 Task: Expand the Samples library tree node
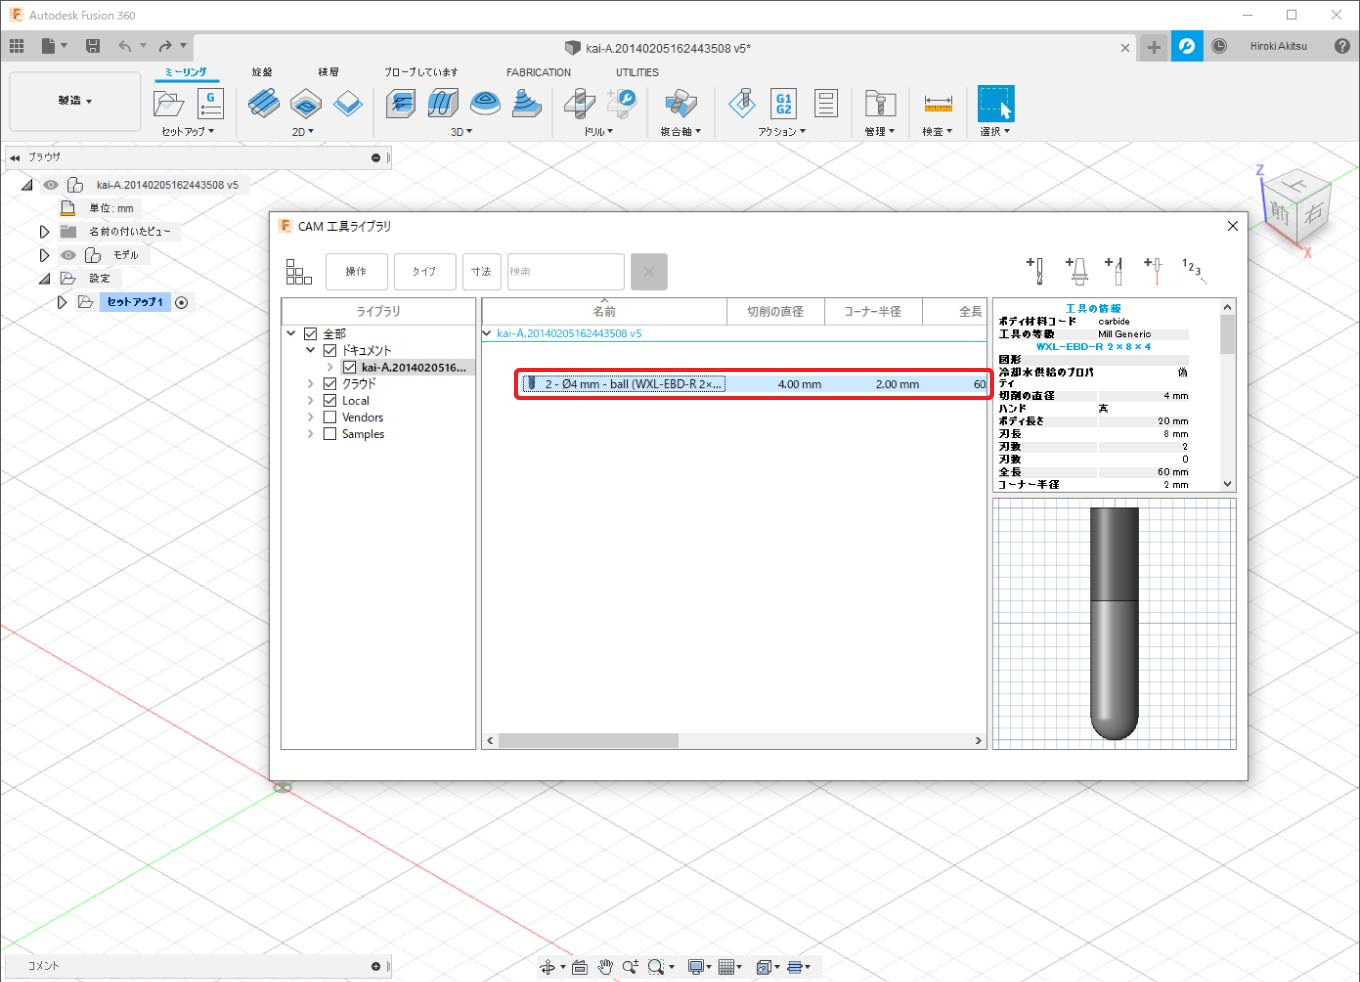coord(311,434)
